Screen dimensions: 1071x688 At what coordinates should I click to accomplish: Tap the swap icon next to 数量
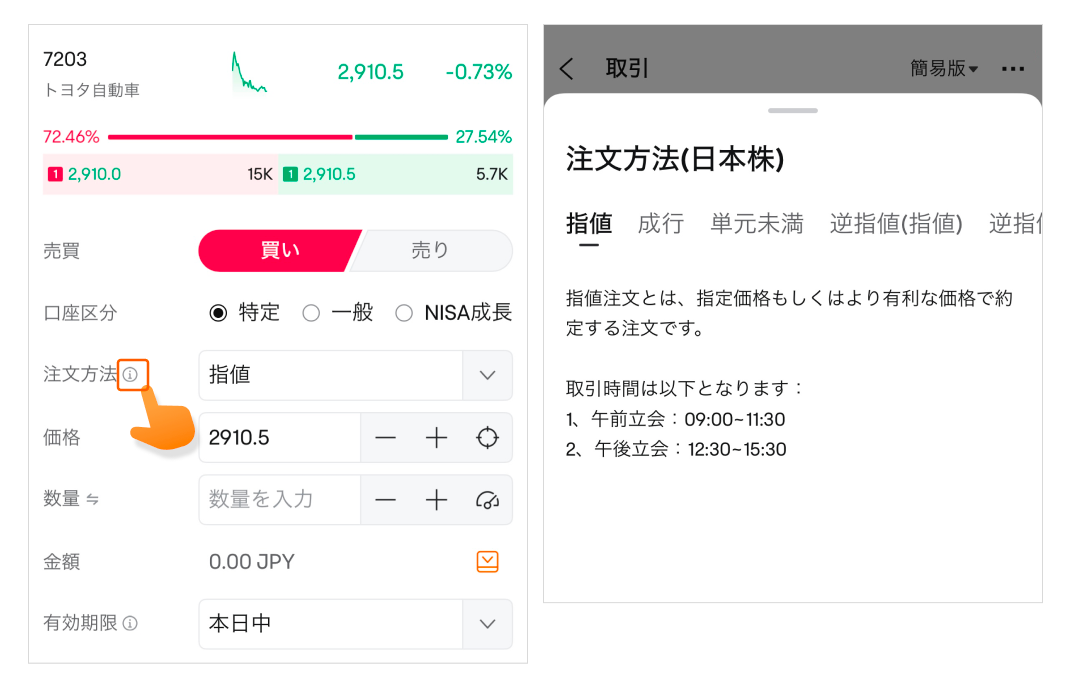[93, 500]
